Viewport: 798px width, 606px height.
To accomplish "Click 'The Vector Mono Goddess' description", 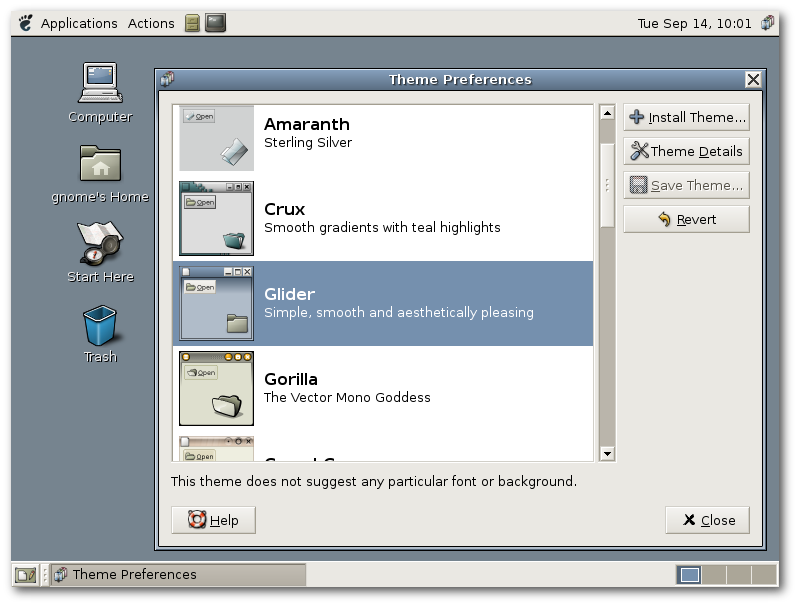I will [347, 397].
